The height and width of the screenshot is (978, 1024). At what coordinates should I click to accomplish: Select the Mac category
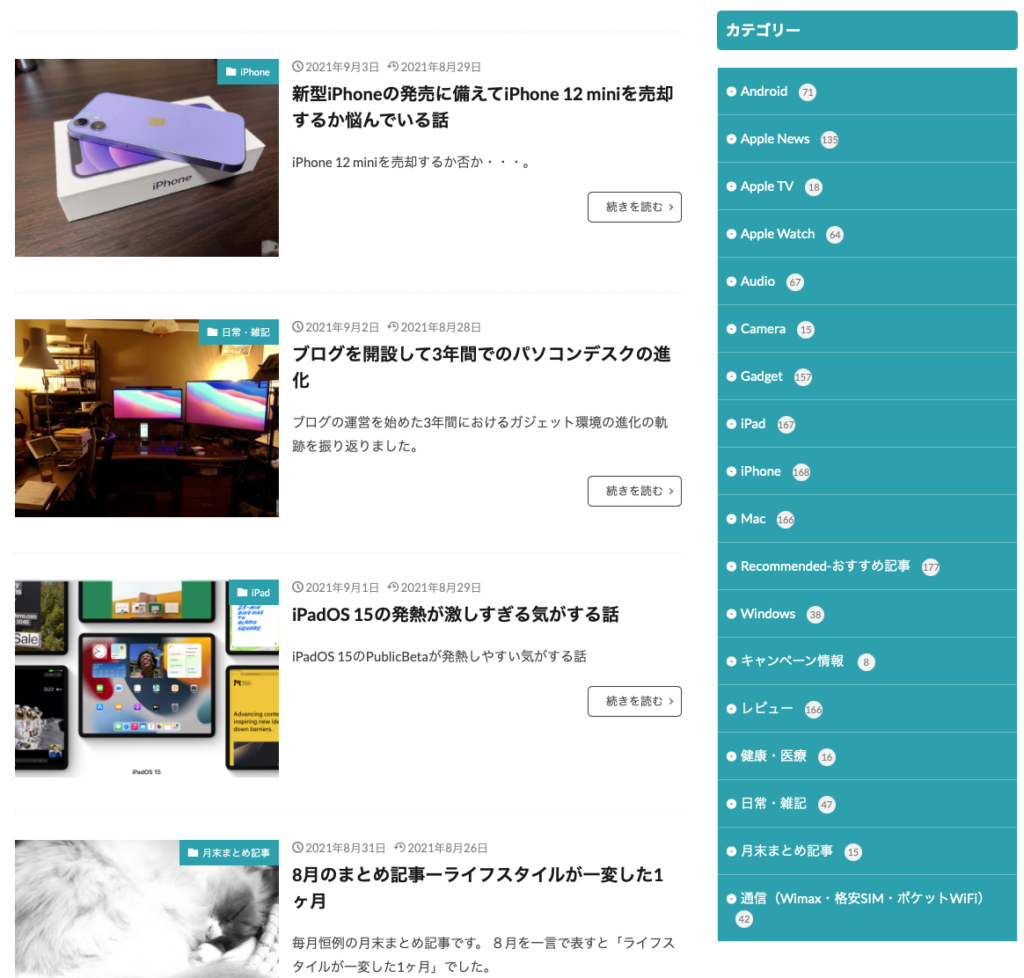click(x=867, y=519)
